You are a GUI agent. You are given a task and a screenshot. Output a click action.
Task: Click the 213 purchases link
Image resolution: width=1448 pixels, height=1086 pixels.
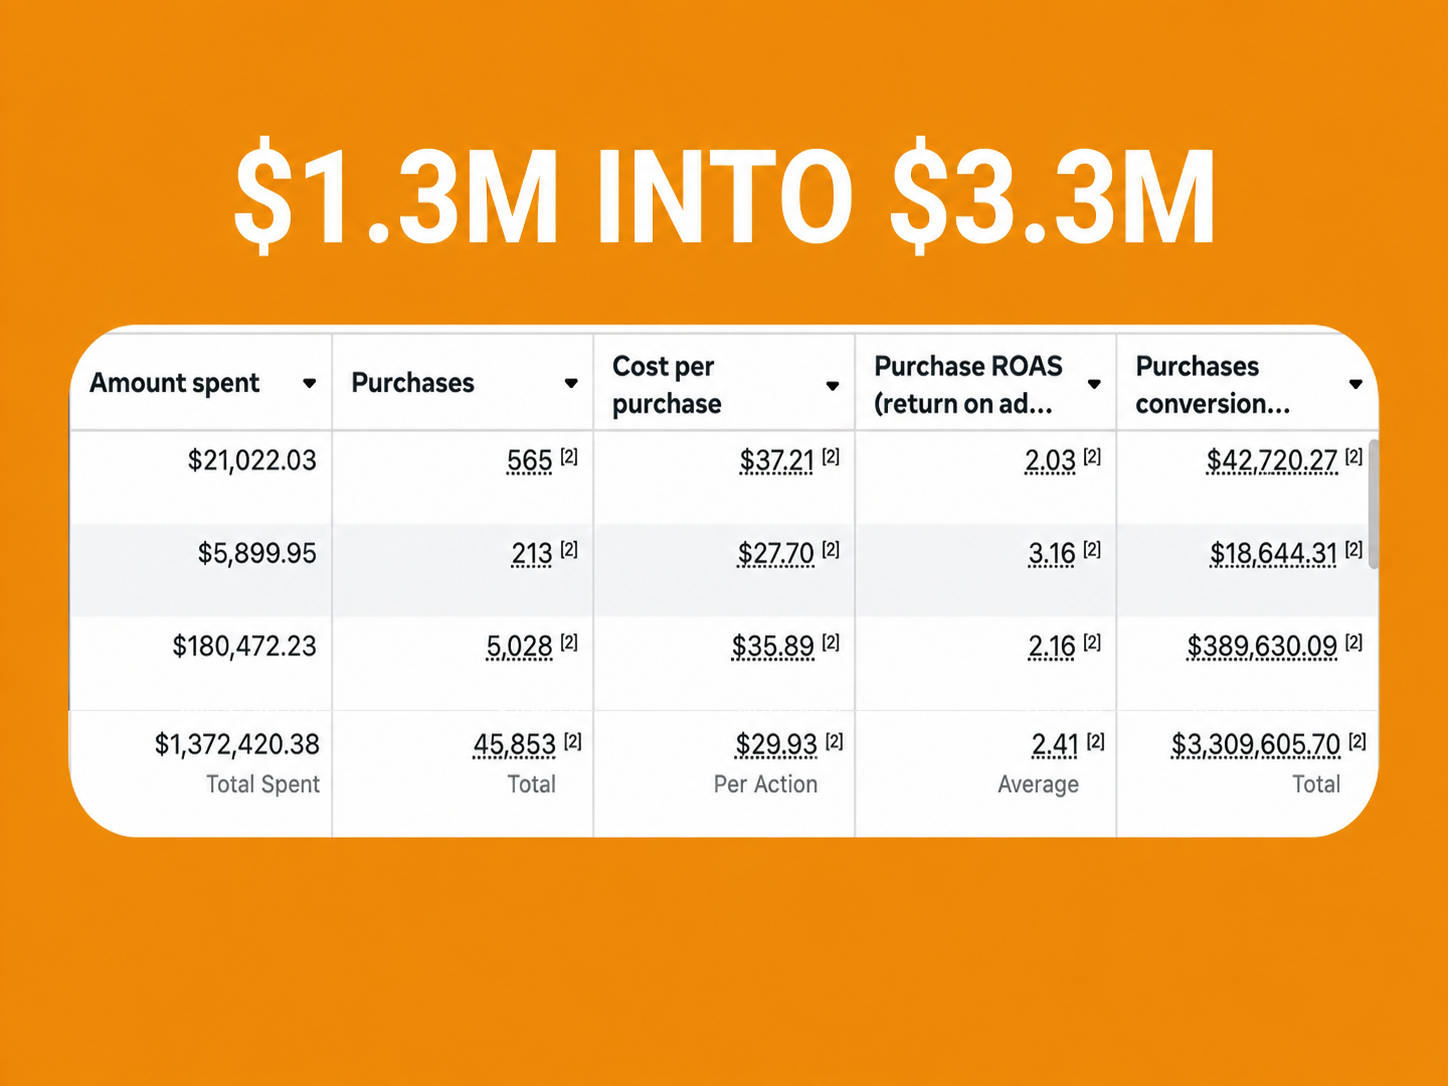531,554
